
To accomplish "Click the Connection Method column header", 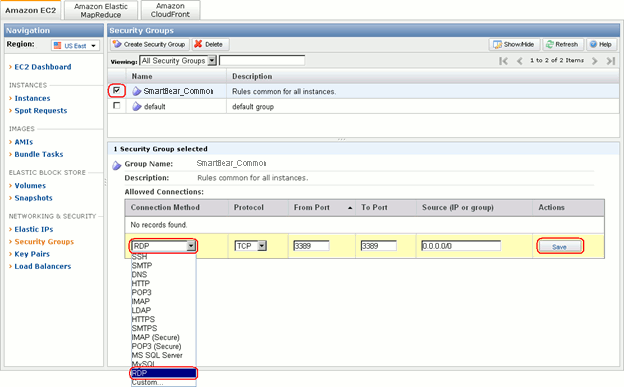I will (177, 208).
